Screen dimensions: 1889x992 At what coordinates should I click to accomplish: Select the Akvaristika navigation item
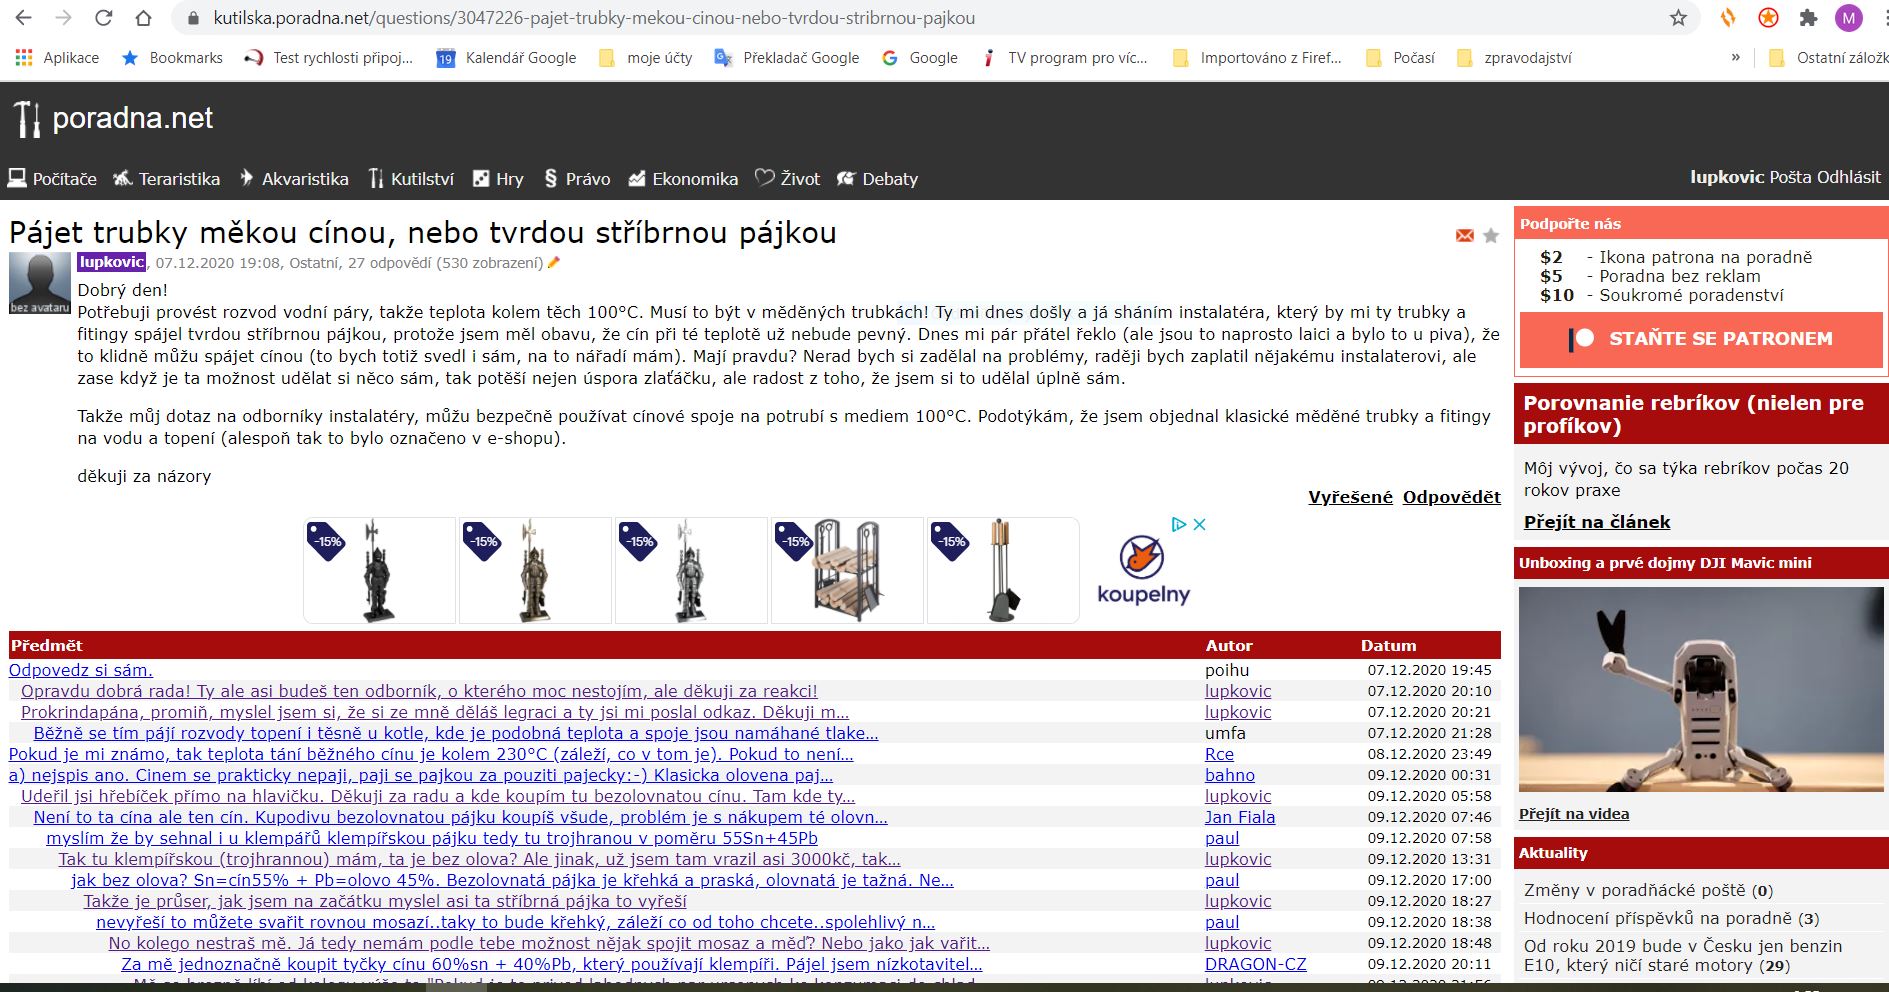pyautogui.click(x=294, y=179)
